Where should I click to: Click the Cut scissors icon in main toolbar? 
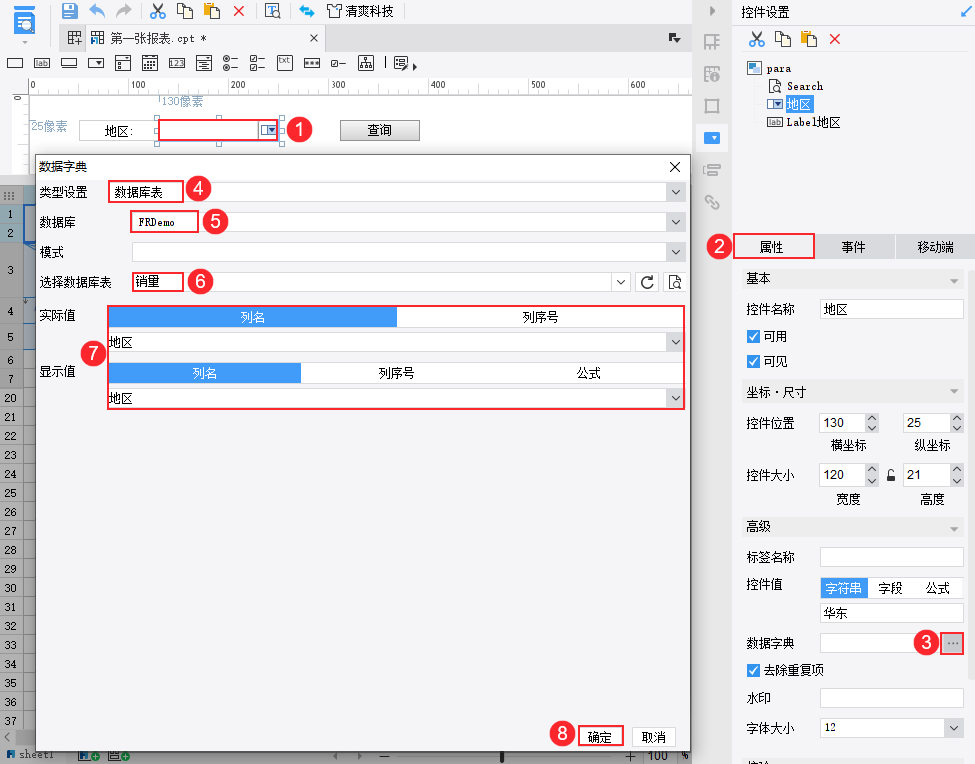coord(158,11)
